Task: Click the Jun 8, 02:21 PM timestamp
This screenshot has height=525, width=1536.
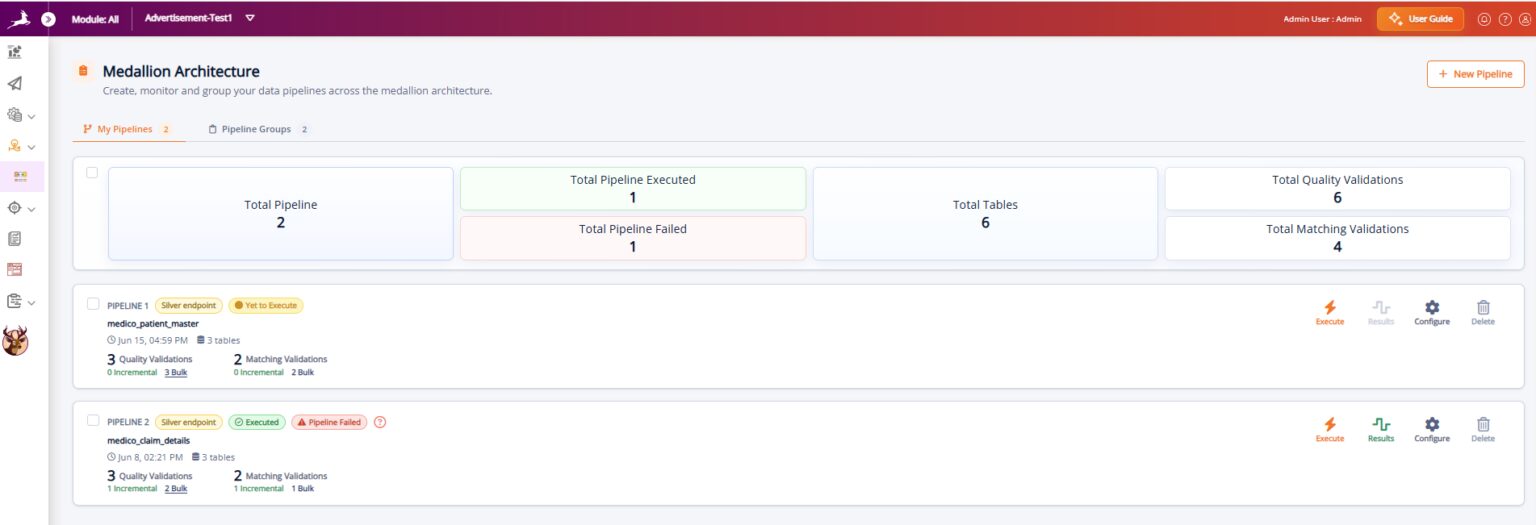Action: coord(144,457)
